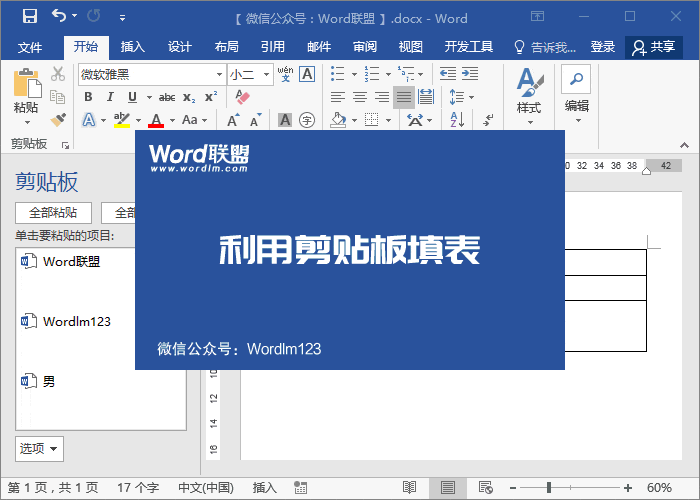Click the Editing magnifier icon
The width and height of the screenshot is (700, 500).
point(576,79)
